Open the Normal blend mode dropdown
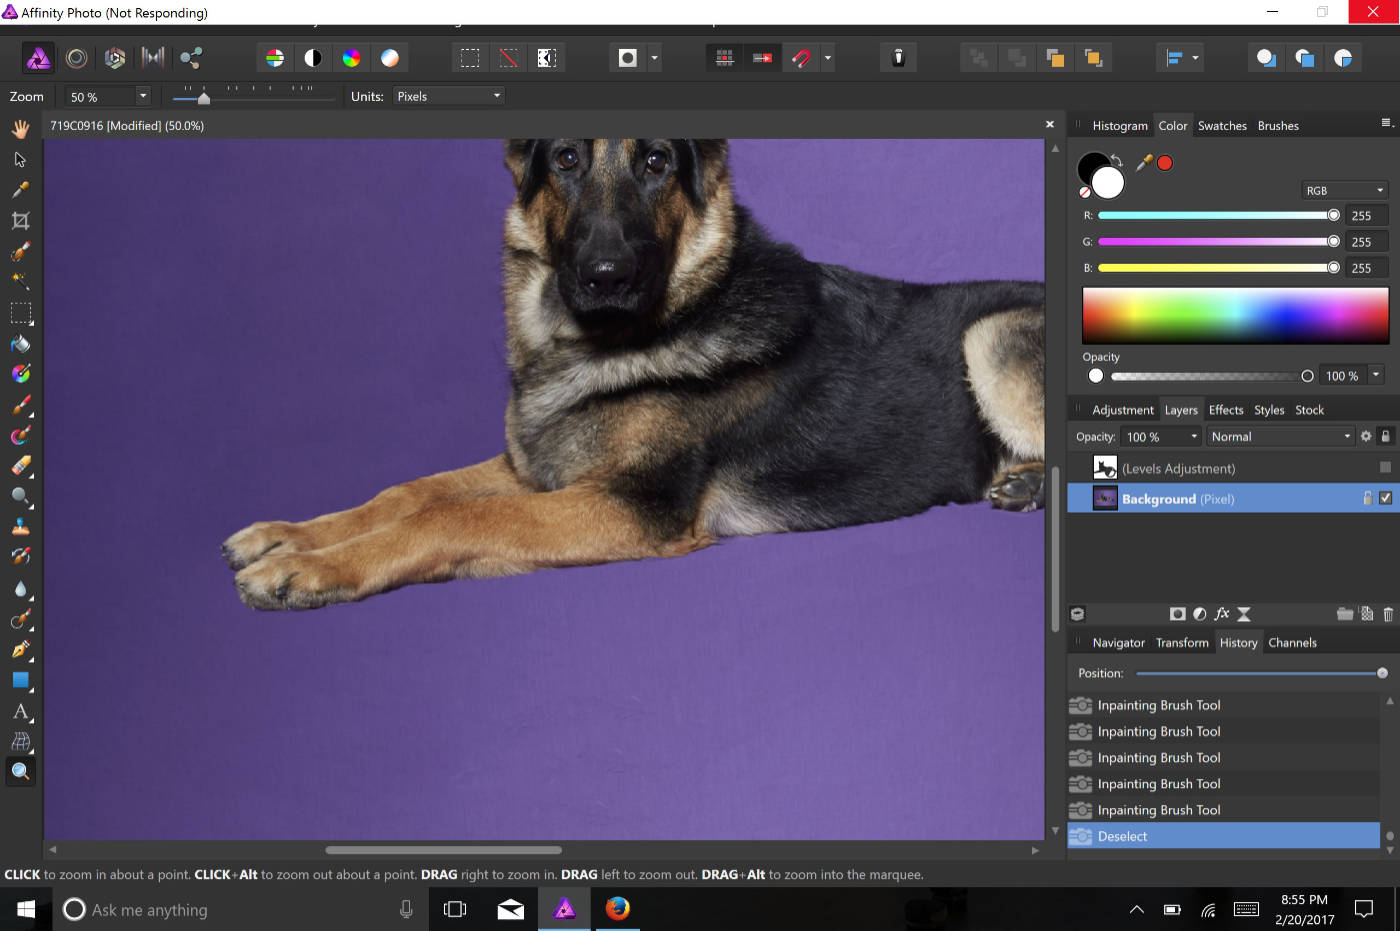 tap(1280, 436)
